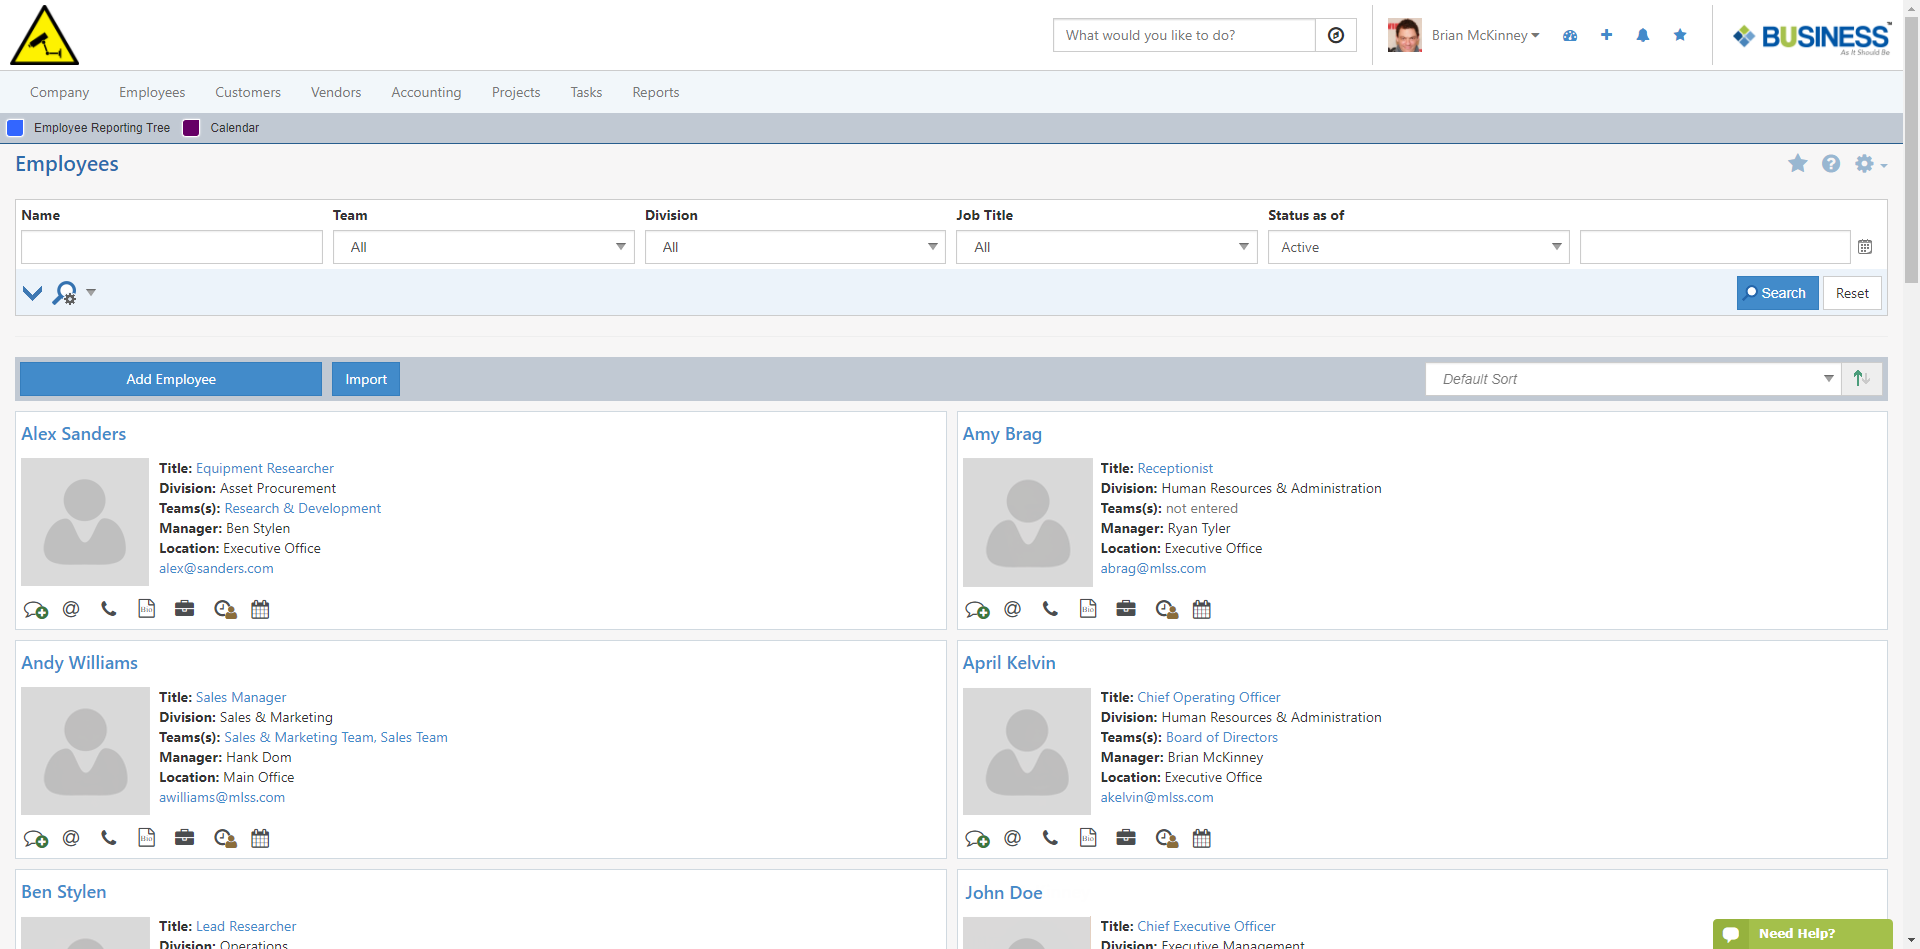Open the Brian McKinney user menu
Screen dimensions: 1920x949
pos(1485,35)
